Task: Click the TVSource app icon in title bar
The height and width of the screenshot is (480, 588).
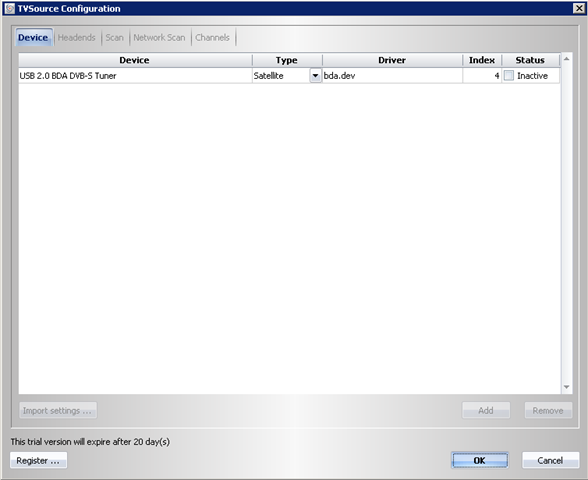Action: click(10, 8)
